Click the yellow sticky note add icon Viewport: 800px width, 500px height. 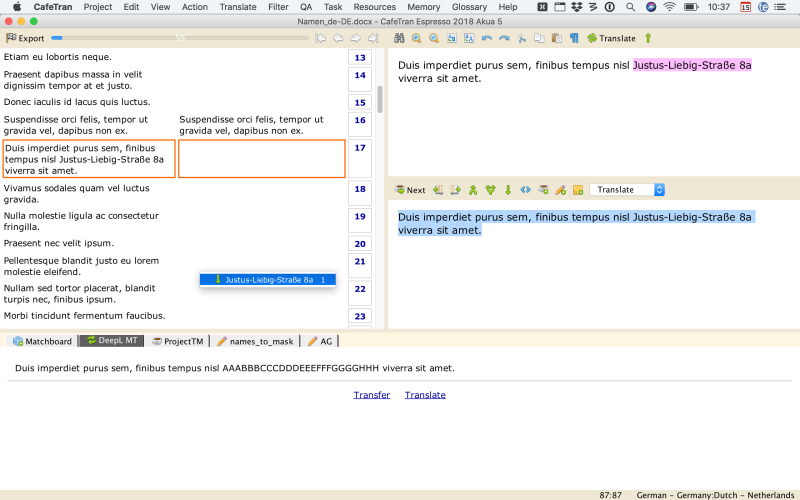coord(578,190)
